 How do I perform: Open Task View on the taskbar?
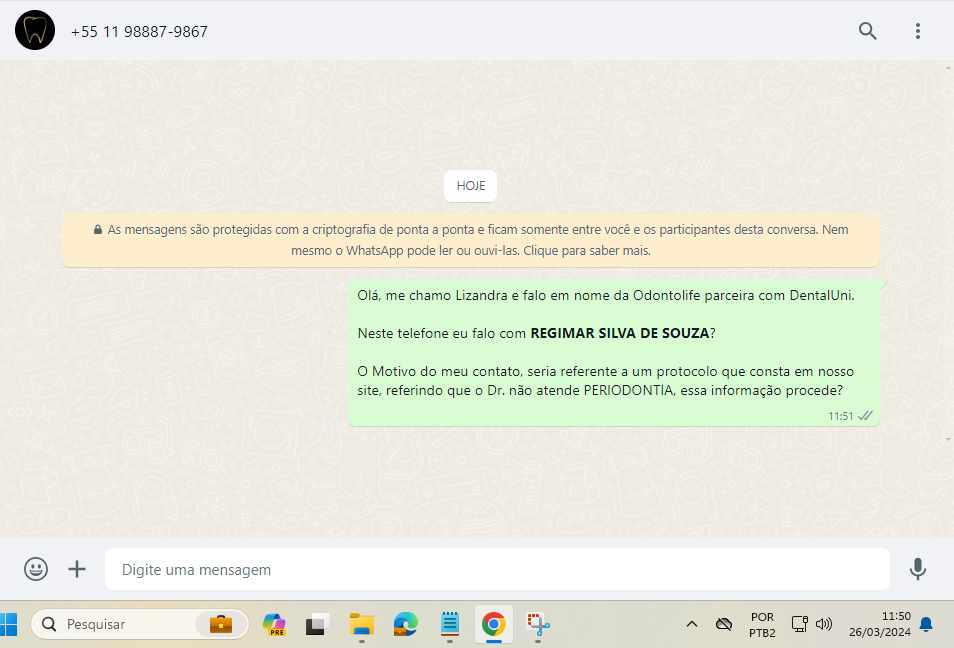pyautogui.click(x=317, y=624)
